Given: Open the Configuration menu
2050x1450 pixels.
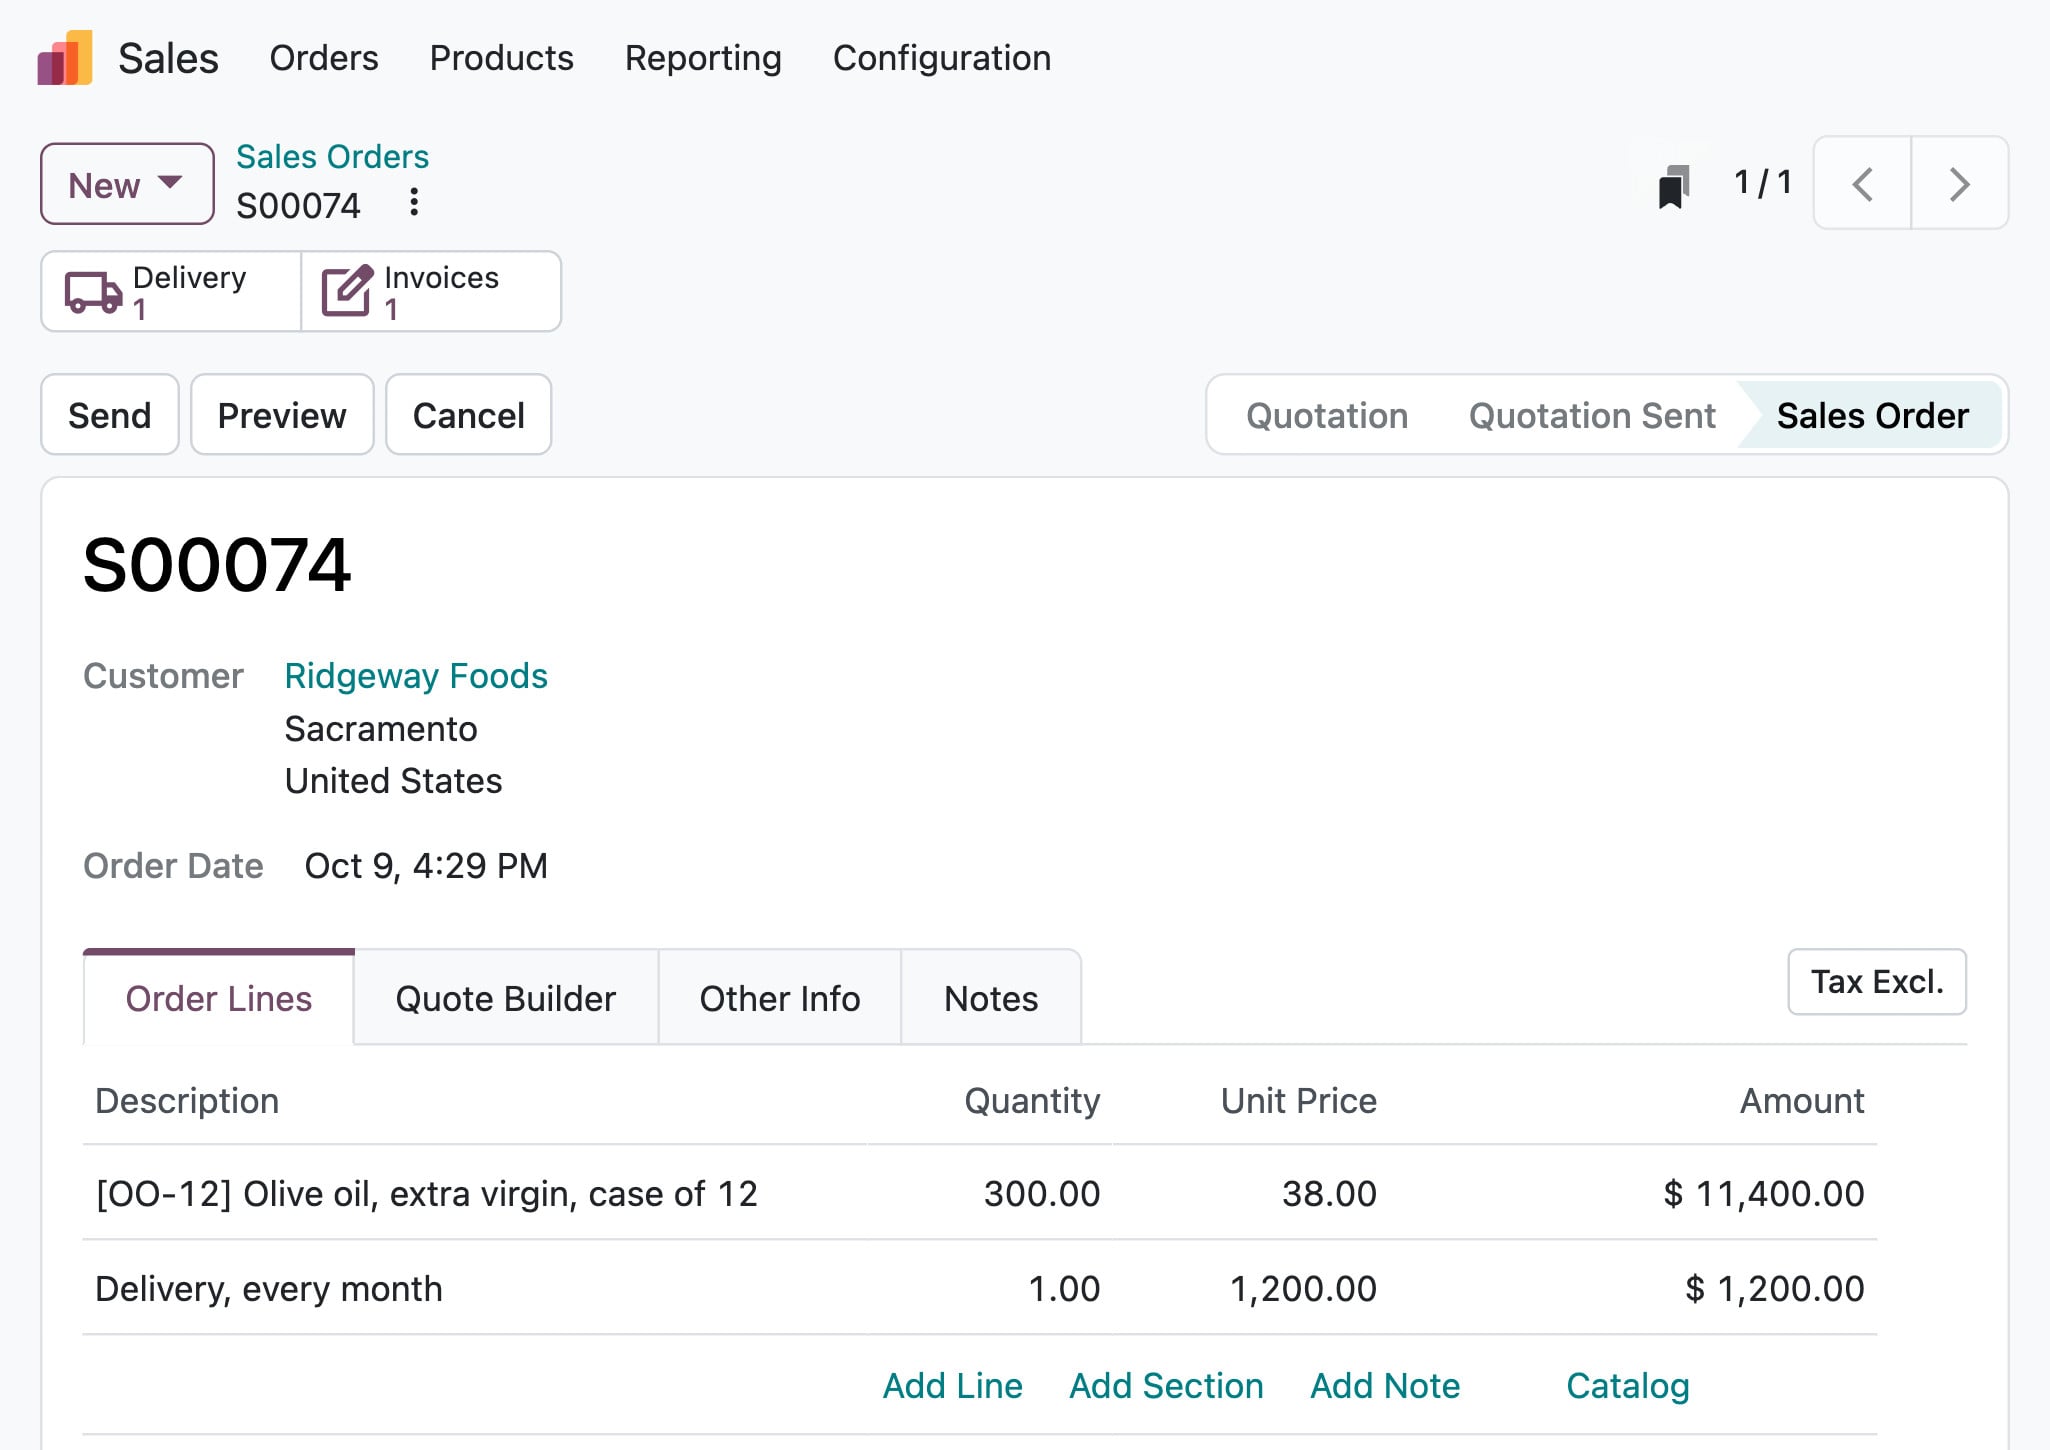Looking at the screenshot, I should pos(942,58).
